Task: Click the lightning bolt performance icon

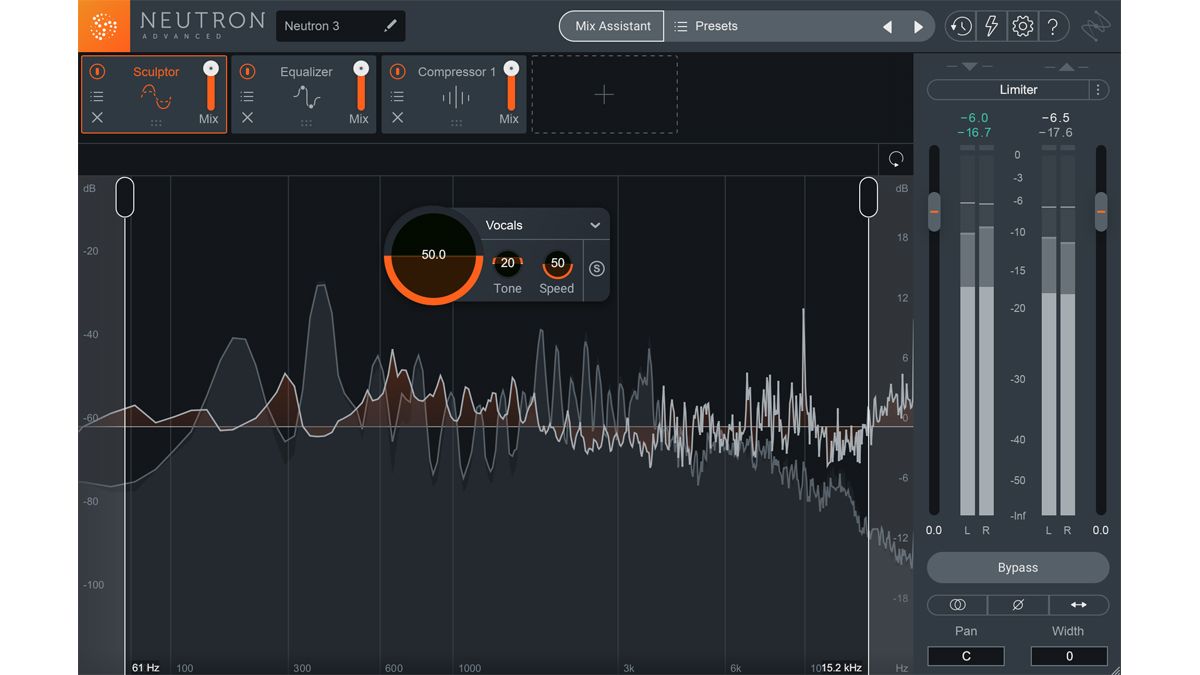Action: 991,26
